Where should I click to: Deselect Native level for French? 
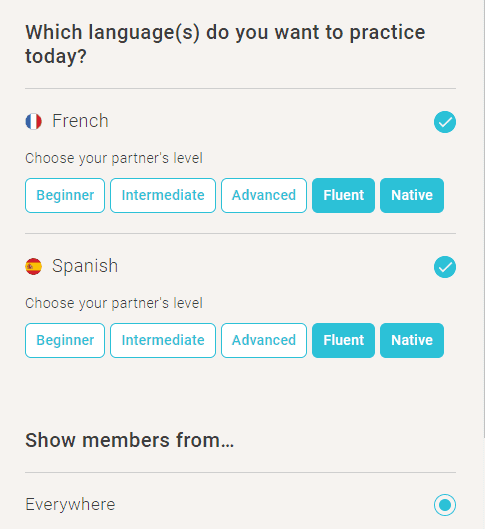[412, 195]
